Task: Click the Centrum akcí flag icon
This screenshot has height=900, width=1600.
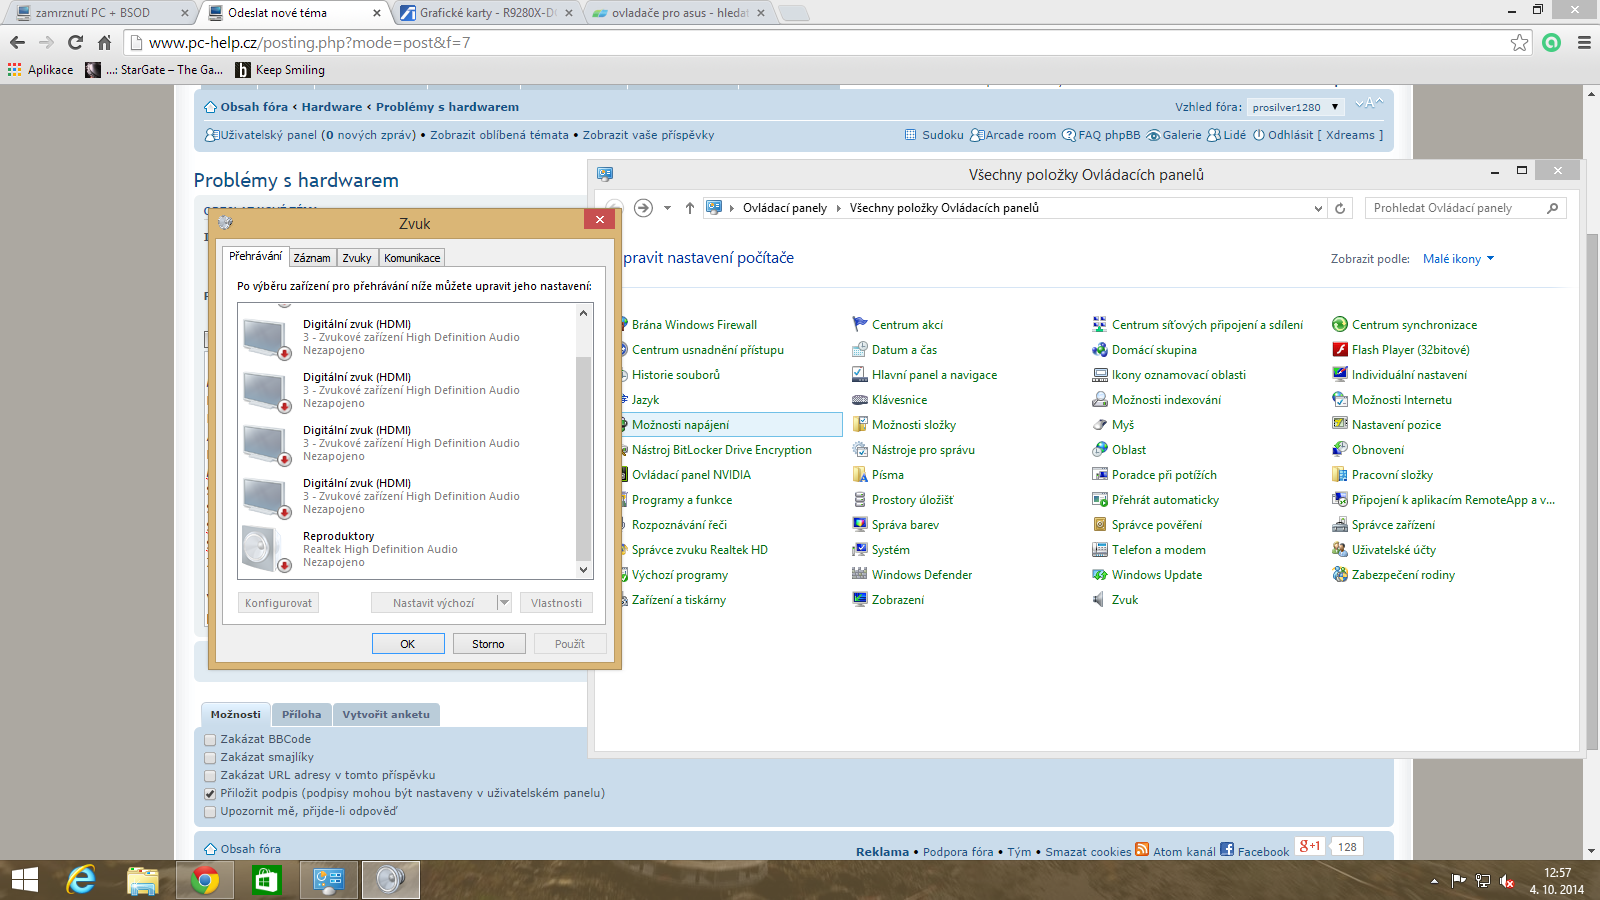Action: pyautogui.click(x=860, y=325)
